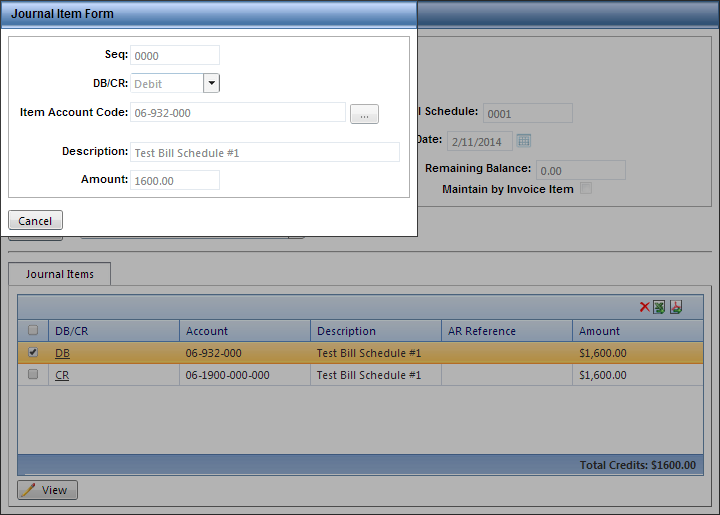Click the Total Credits: $1600.00 footer
720x515 pixels.
638,465
